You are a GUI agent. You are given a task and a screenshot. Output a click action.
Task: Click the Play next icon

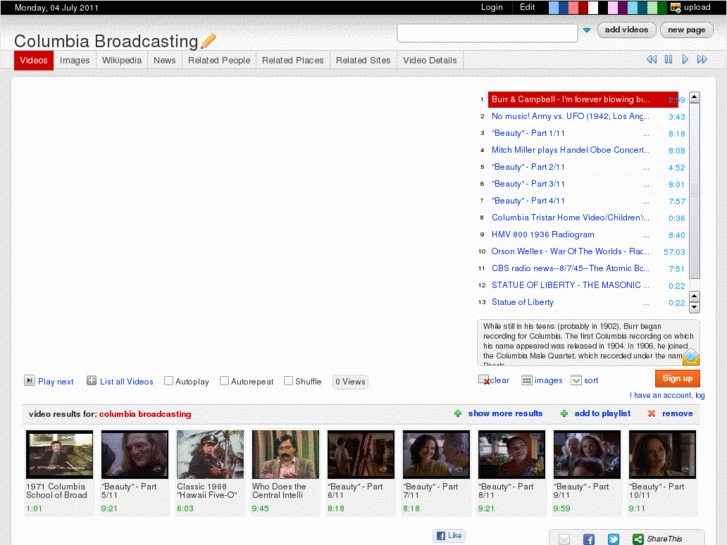point(29,381)
